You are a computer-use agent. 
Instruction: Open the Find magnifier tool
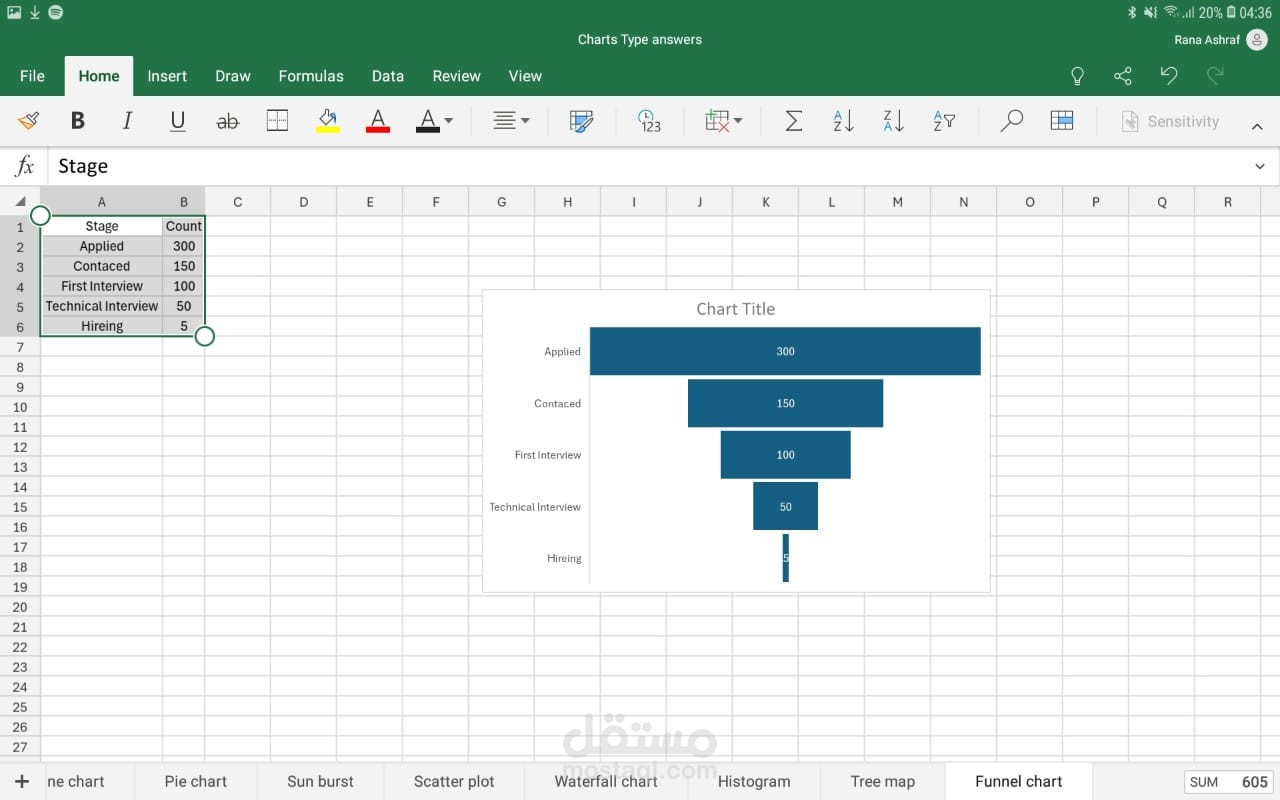(x=1011, y=121)
